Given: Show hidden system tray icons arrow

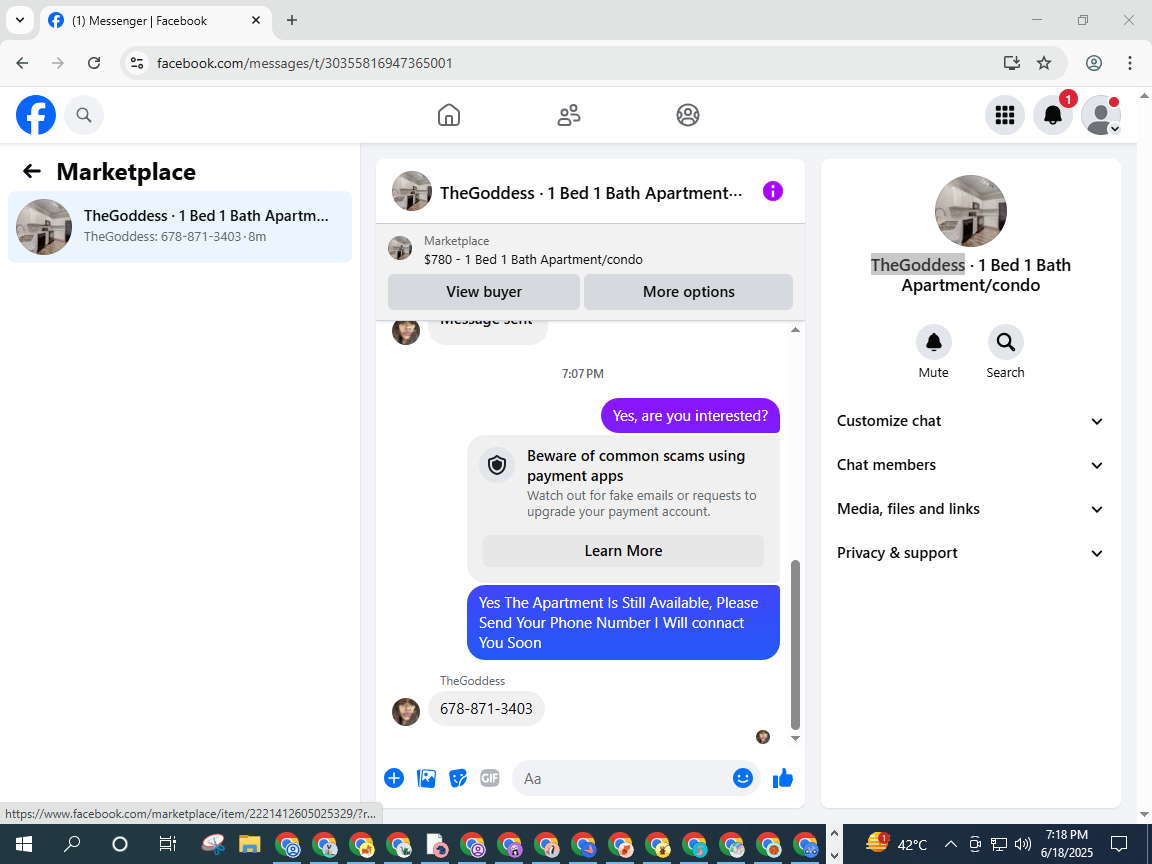Looking at the screenshot, I should [x=950, y=843].
